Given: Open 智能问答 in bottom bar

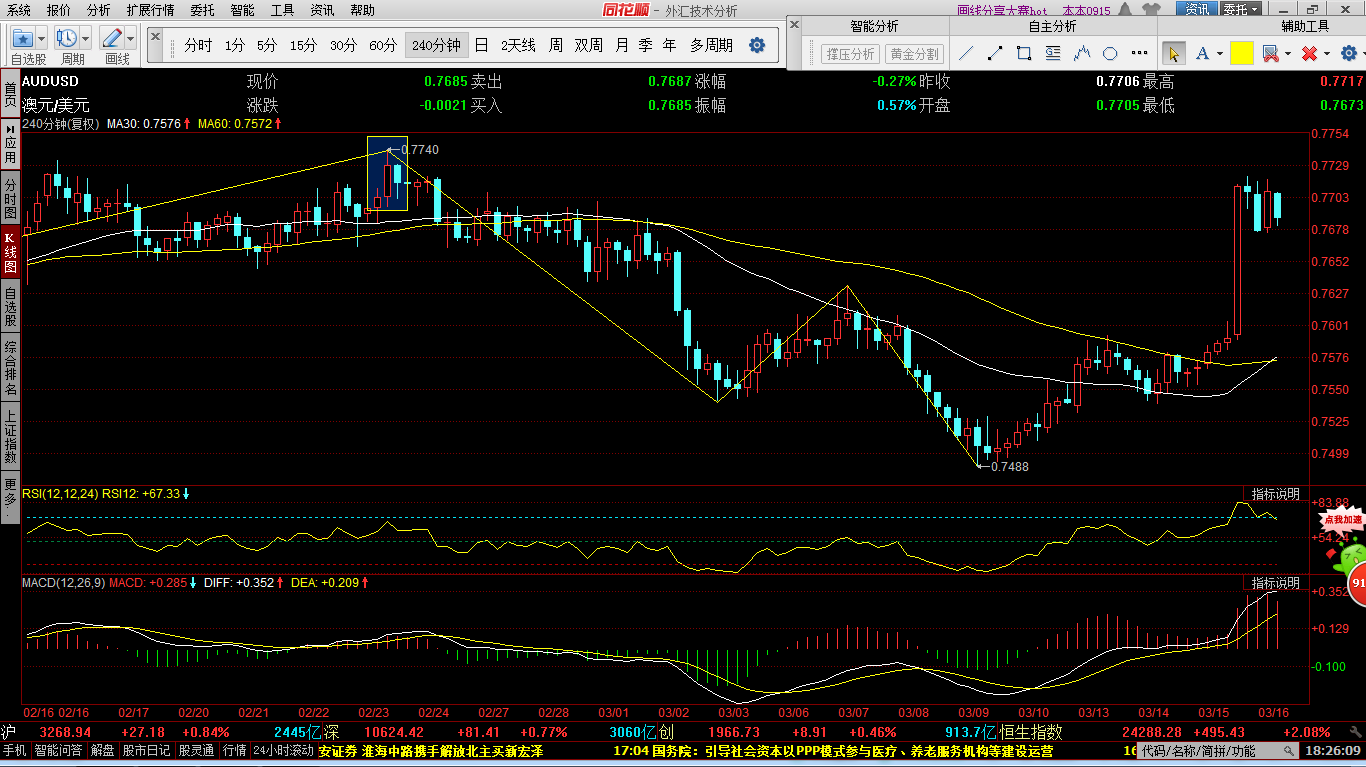Looking at the screenshot, I should point(59,750).
